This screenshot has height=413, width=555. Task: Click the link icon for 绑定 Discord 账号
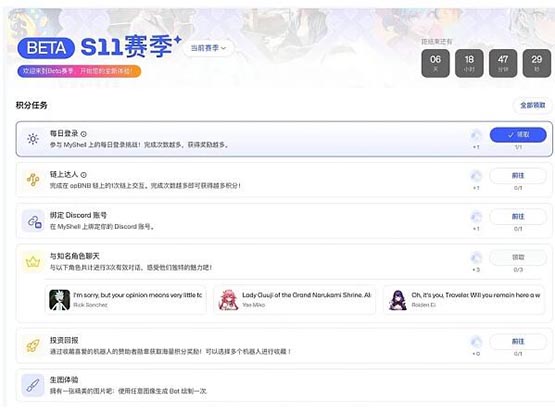[x=34, y=221]
